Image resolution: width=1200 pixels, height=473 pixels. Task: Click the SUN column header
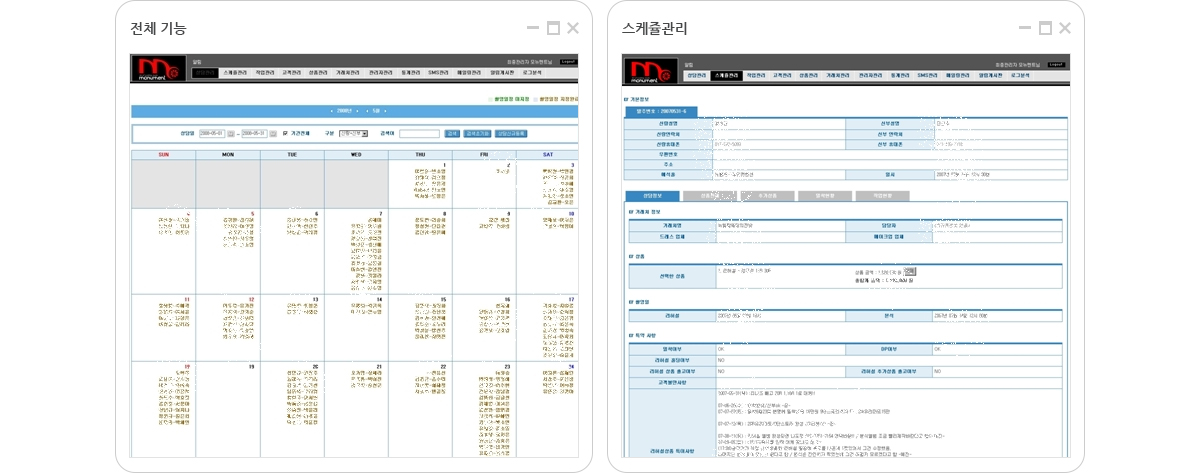[163, 154]
